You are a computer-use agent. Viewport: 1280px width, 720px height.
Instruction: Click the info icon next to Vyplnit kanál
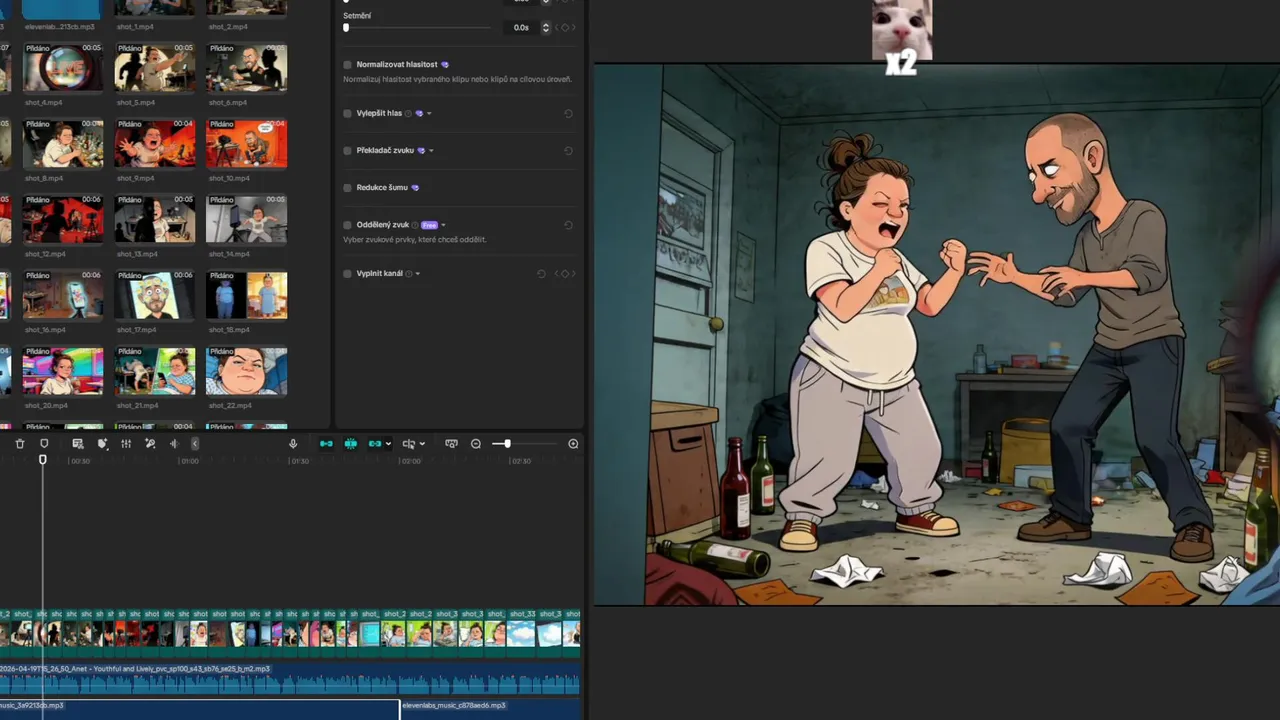408,274
